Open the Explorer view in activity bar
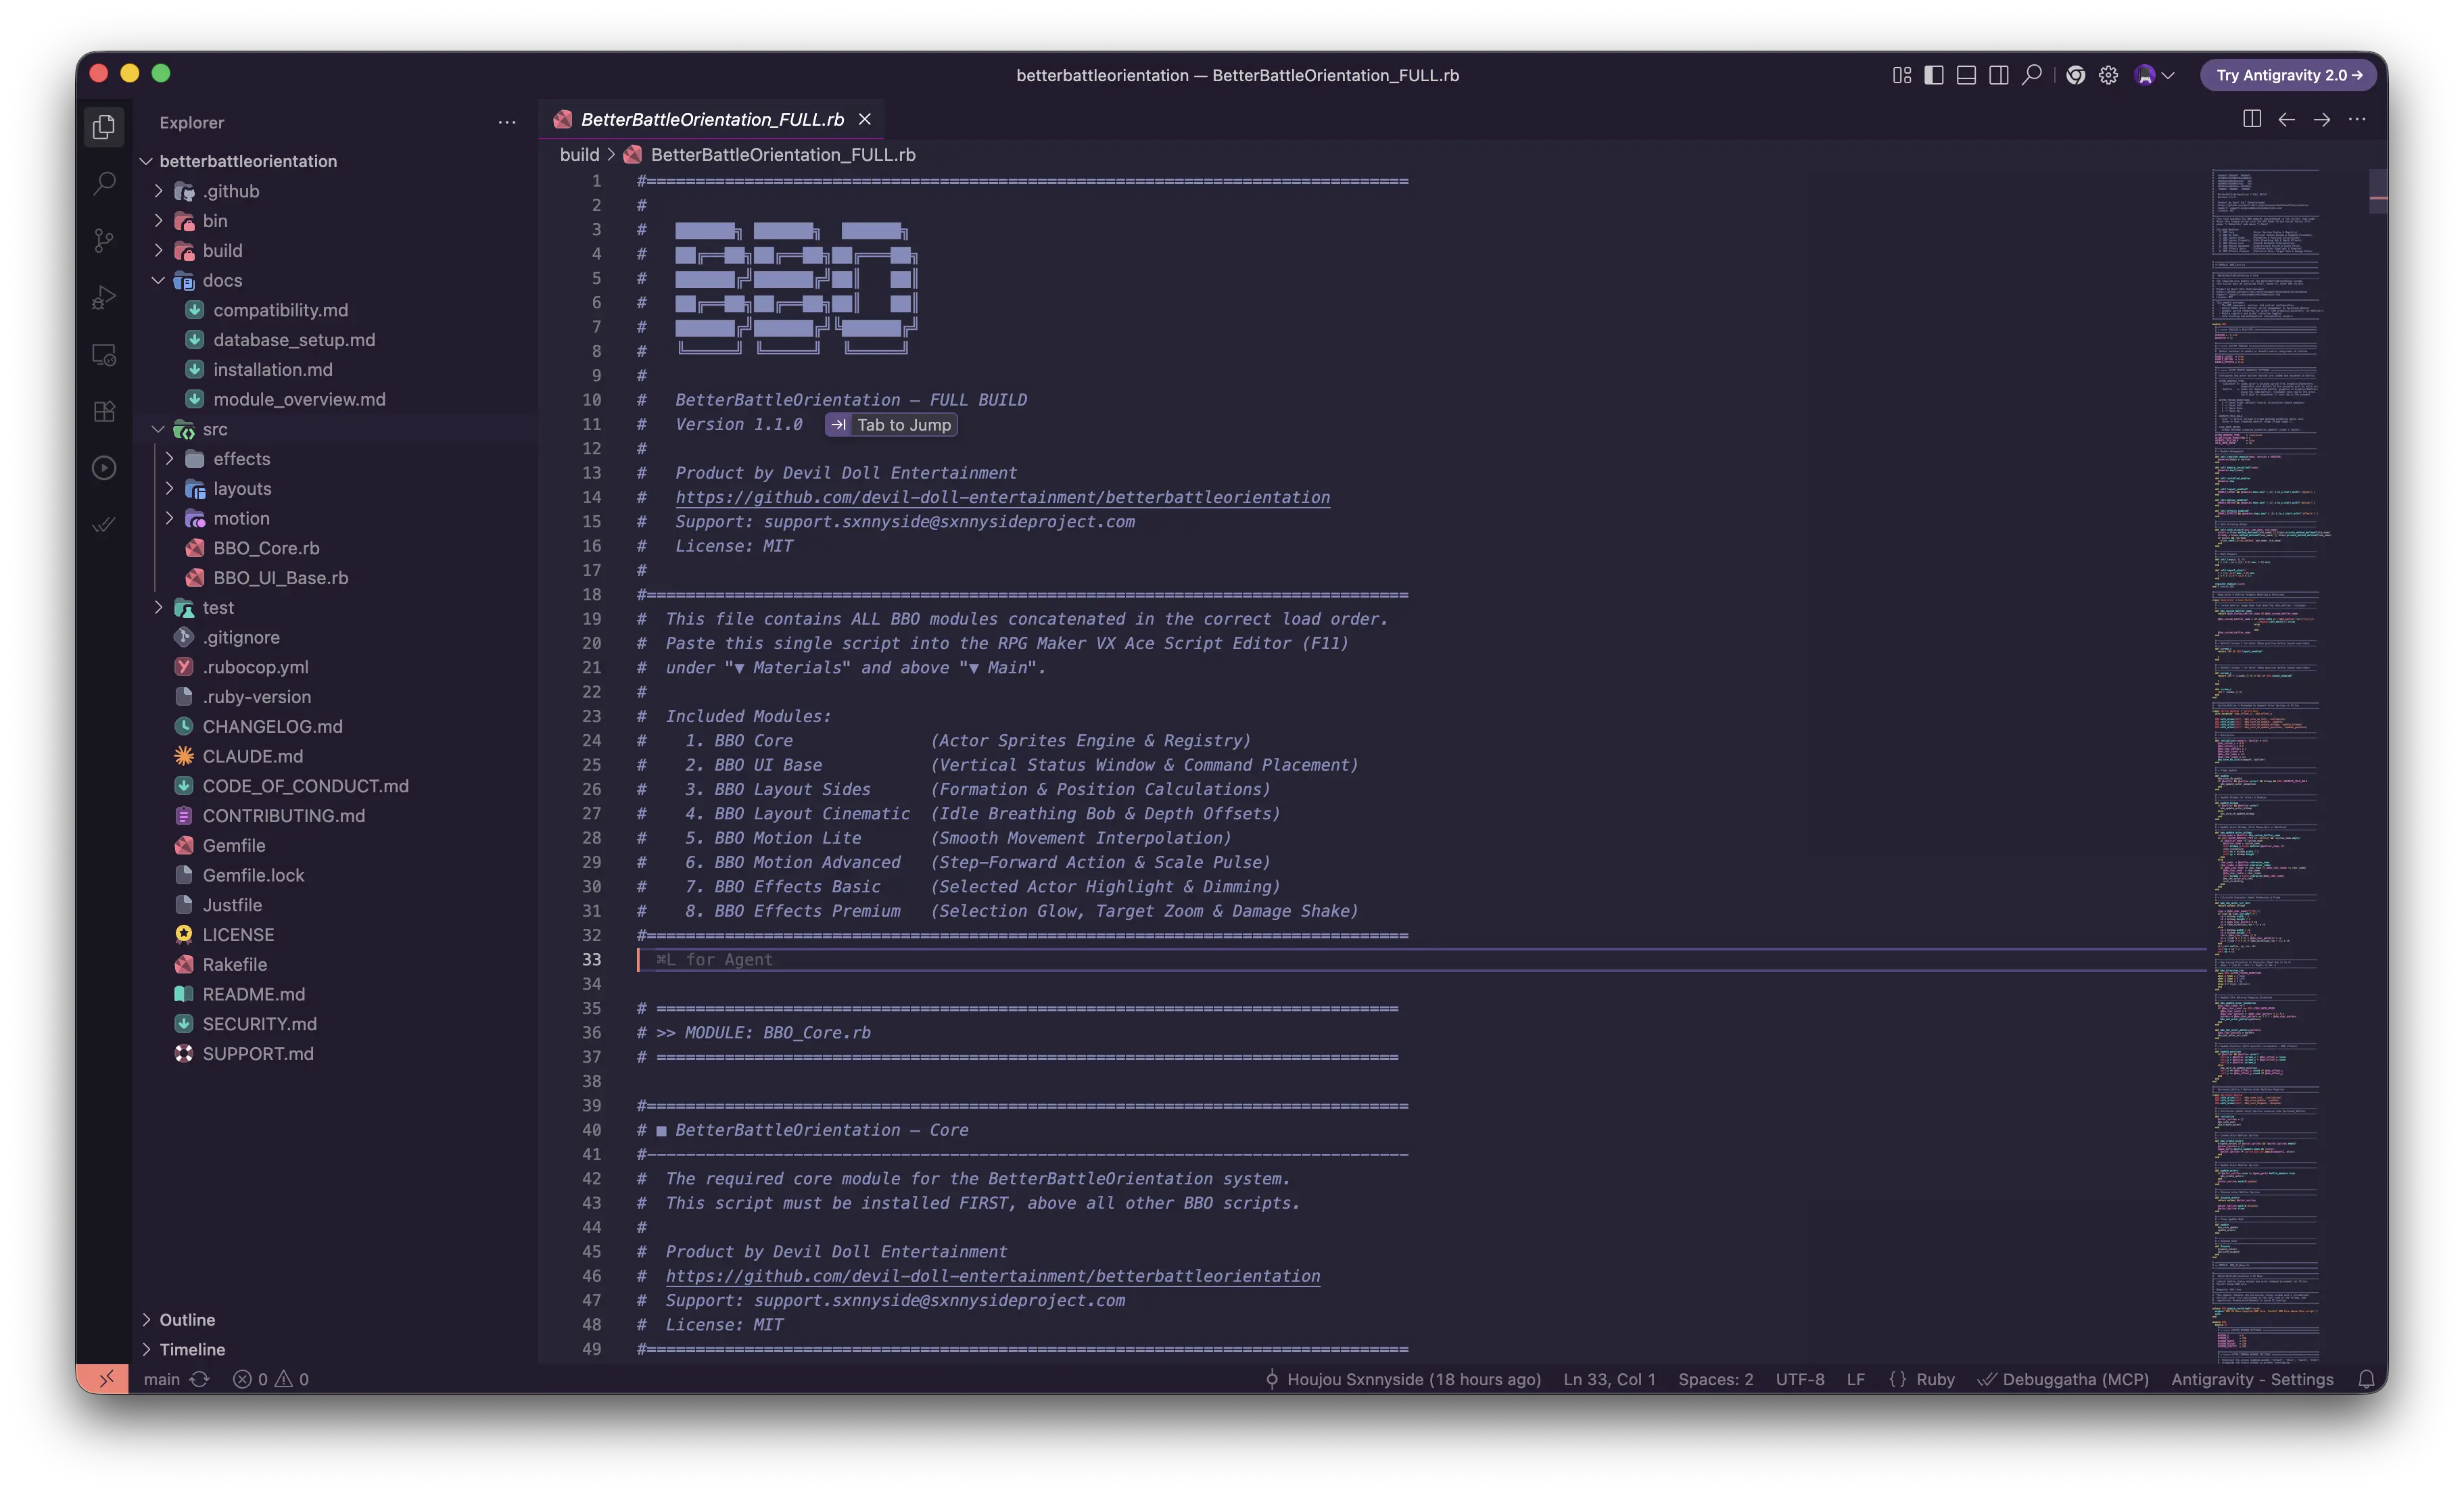The width and height of the screenshot is (2464, 1494). (104, 127)
